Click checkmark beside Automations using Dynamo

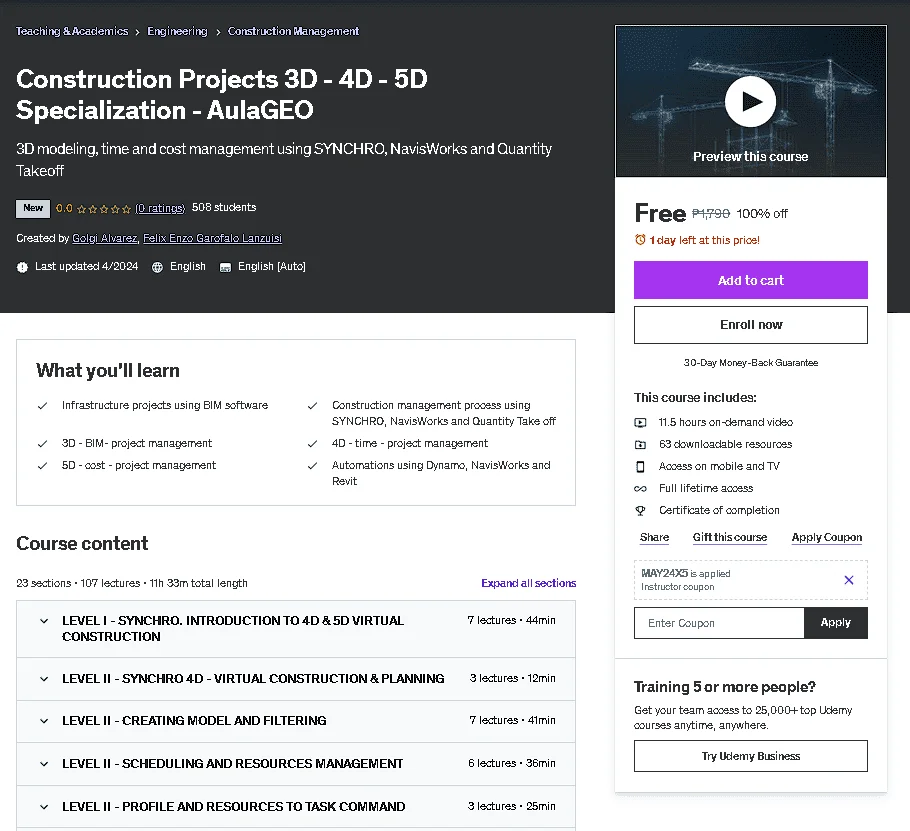tap(312, 466)
